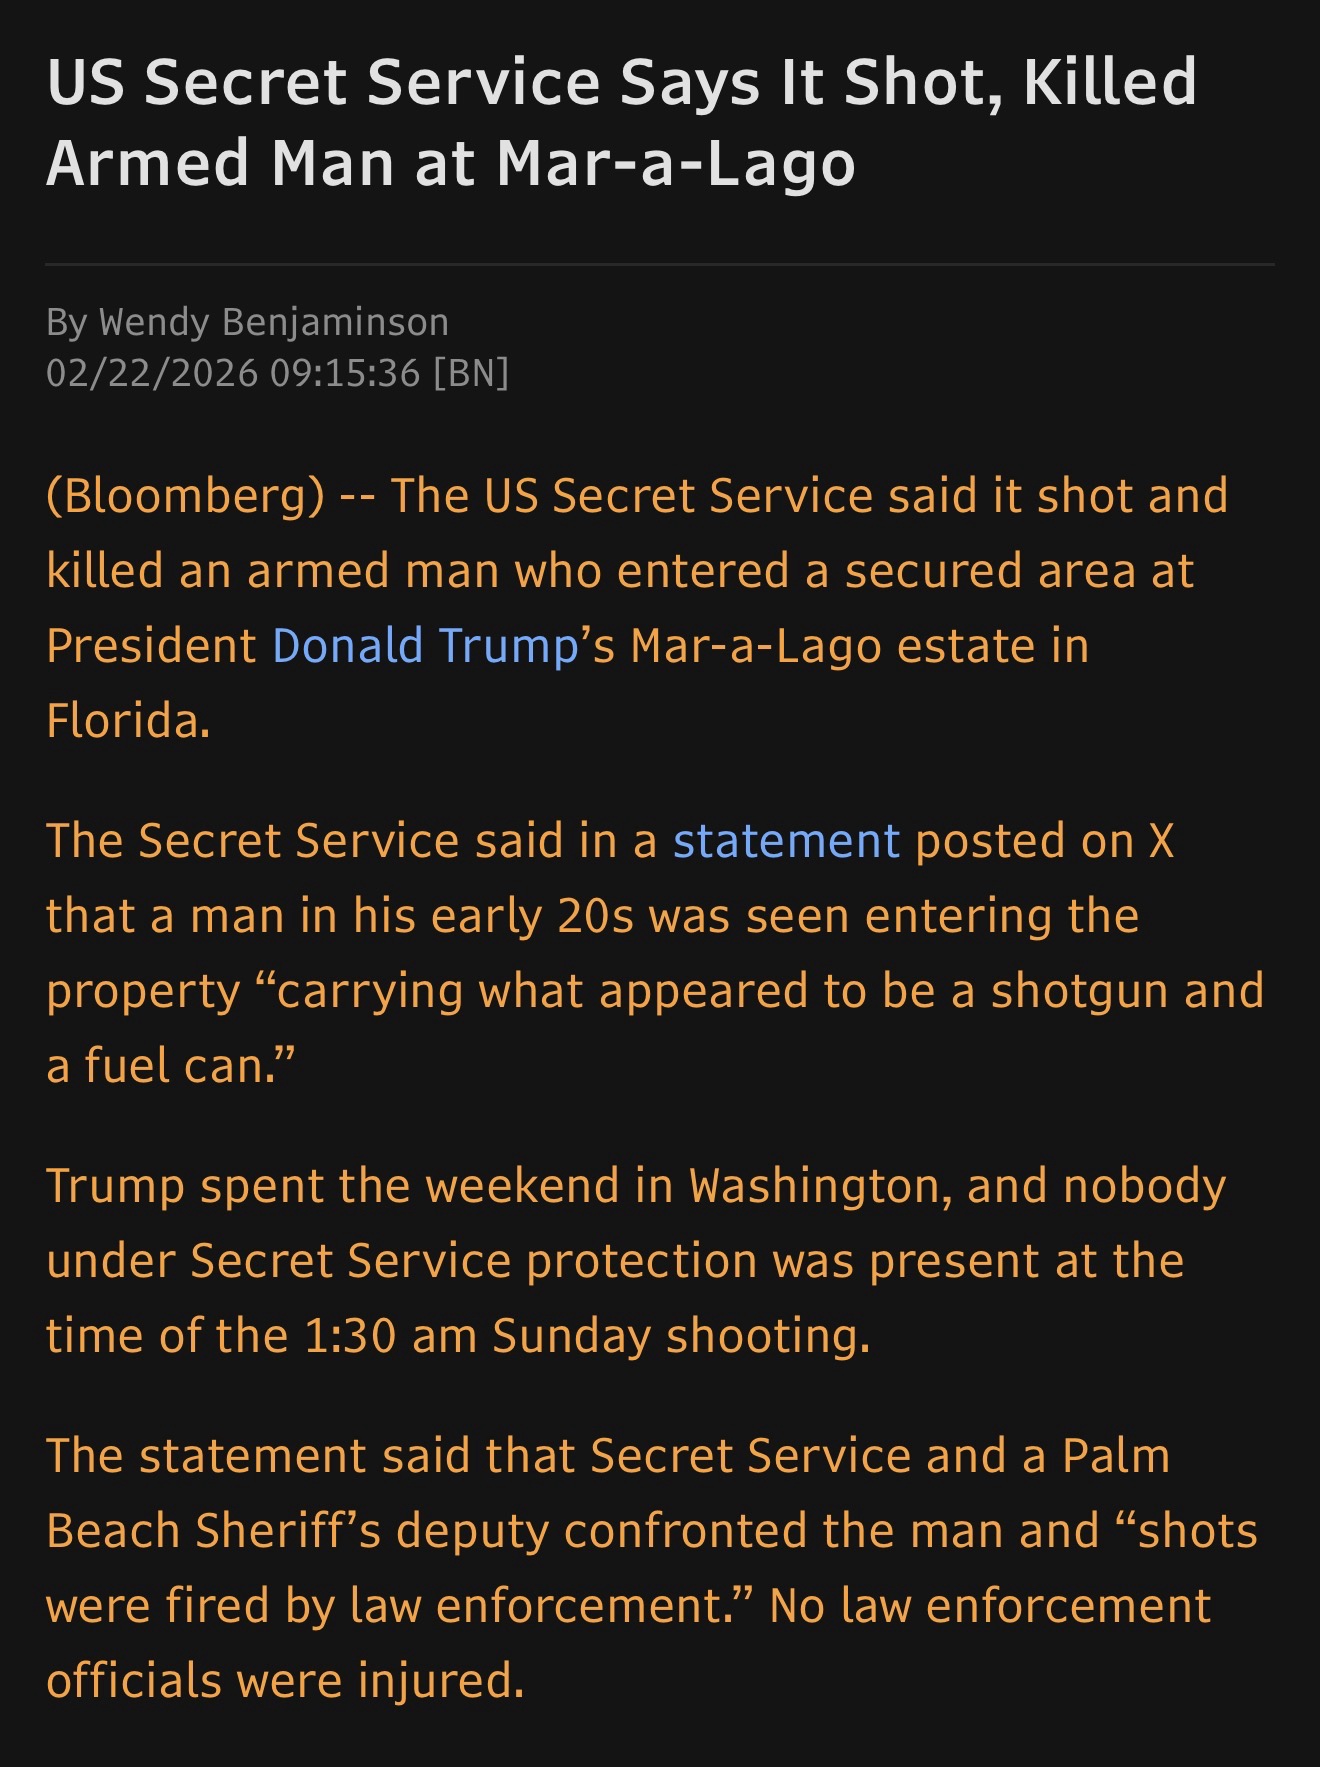Click the article headline text
The width and height of the screenshot is (1320, 1767).
[620, 122]
